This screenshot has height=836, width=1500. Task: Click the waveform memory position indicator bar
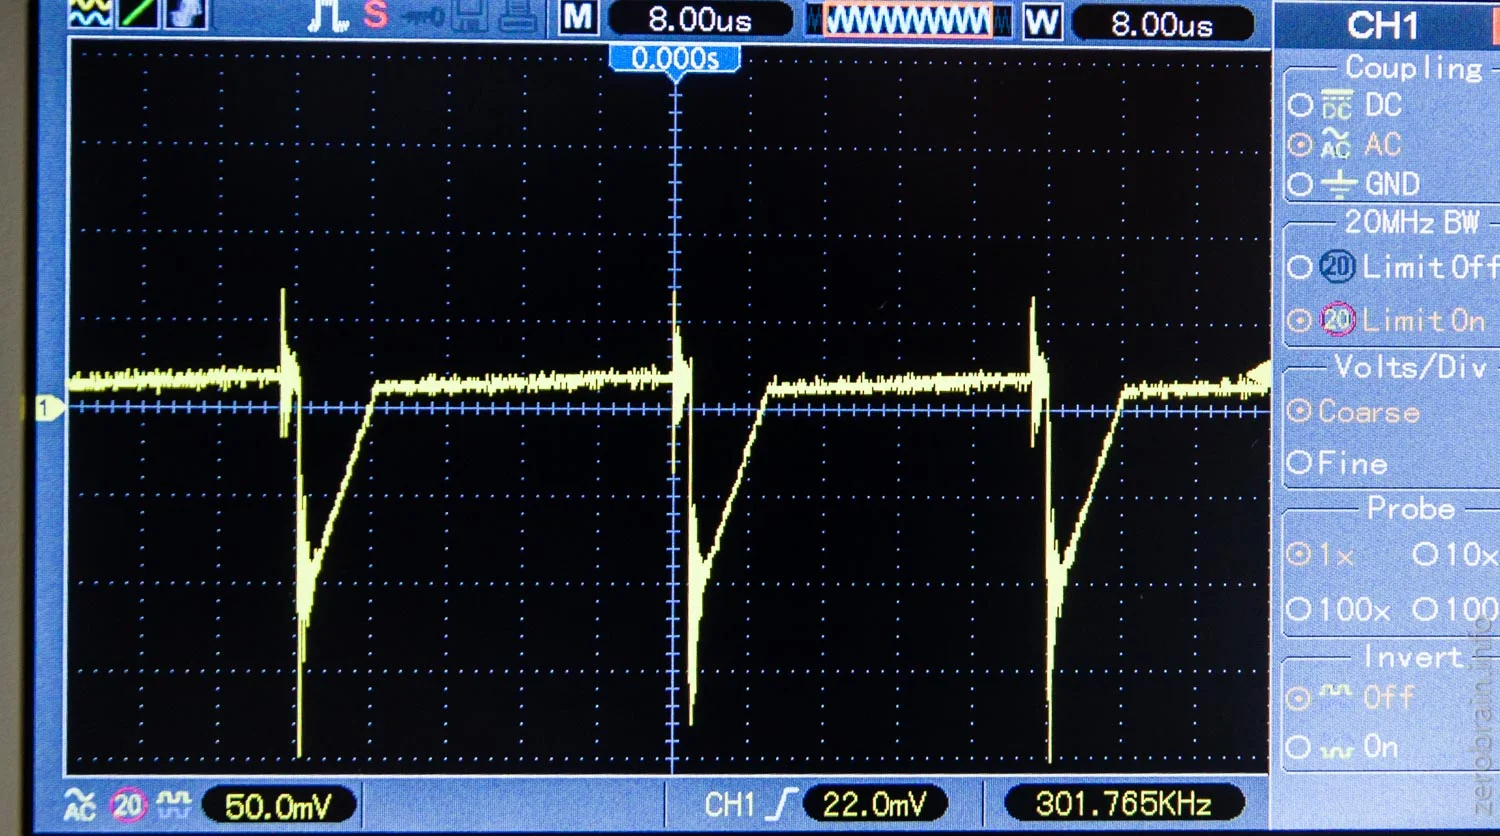coord(908,21)
